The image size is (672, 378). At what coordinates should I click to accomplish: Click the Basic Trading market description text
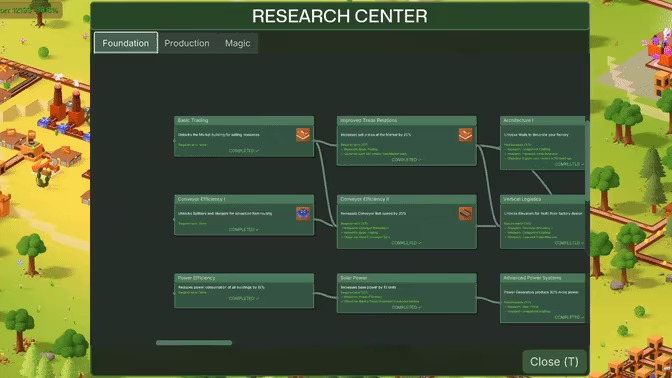point(219,135)
